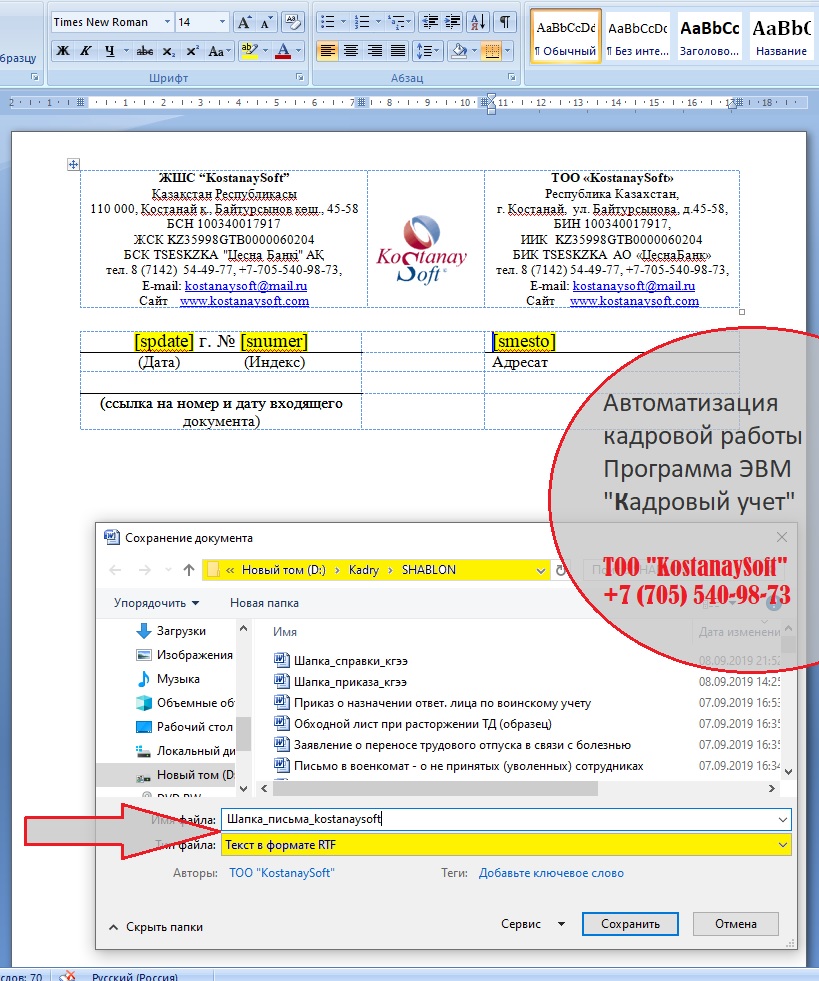Open the font name dropdown
This screenshot has height=981, width=819.
point(167,23)
